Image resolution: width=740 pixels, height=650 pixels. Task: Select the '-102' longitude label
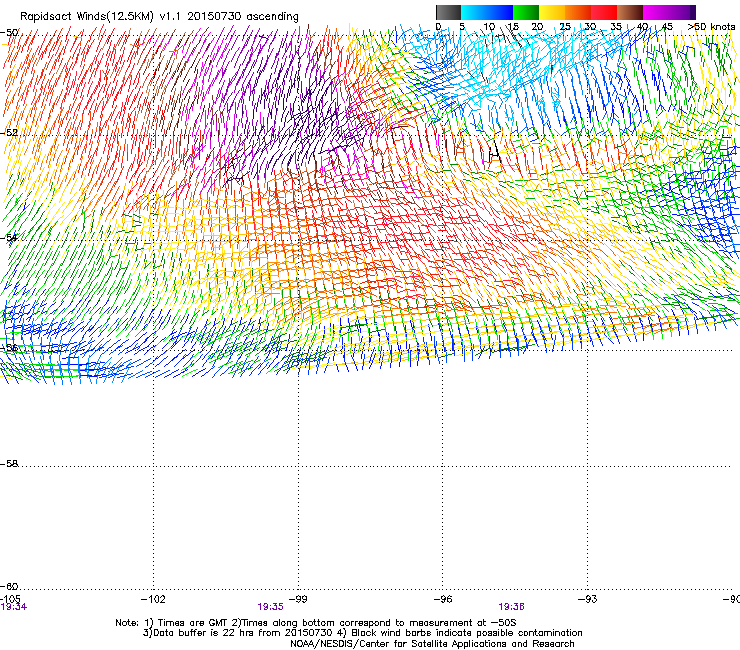153,599
